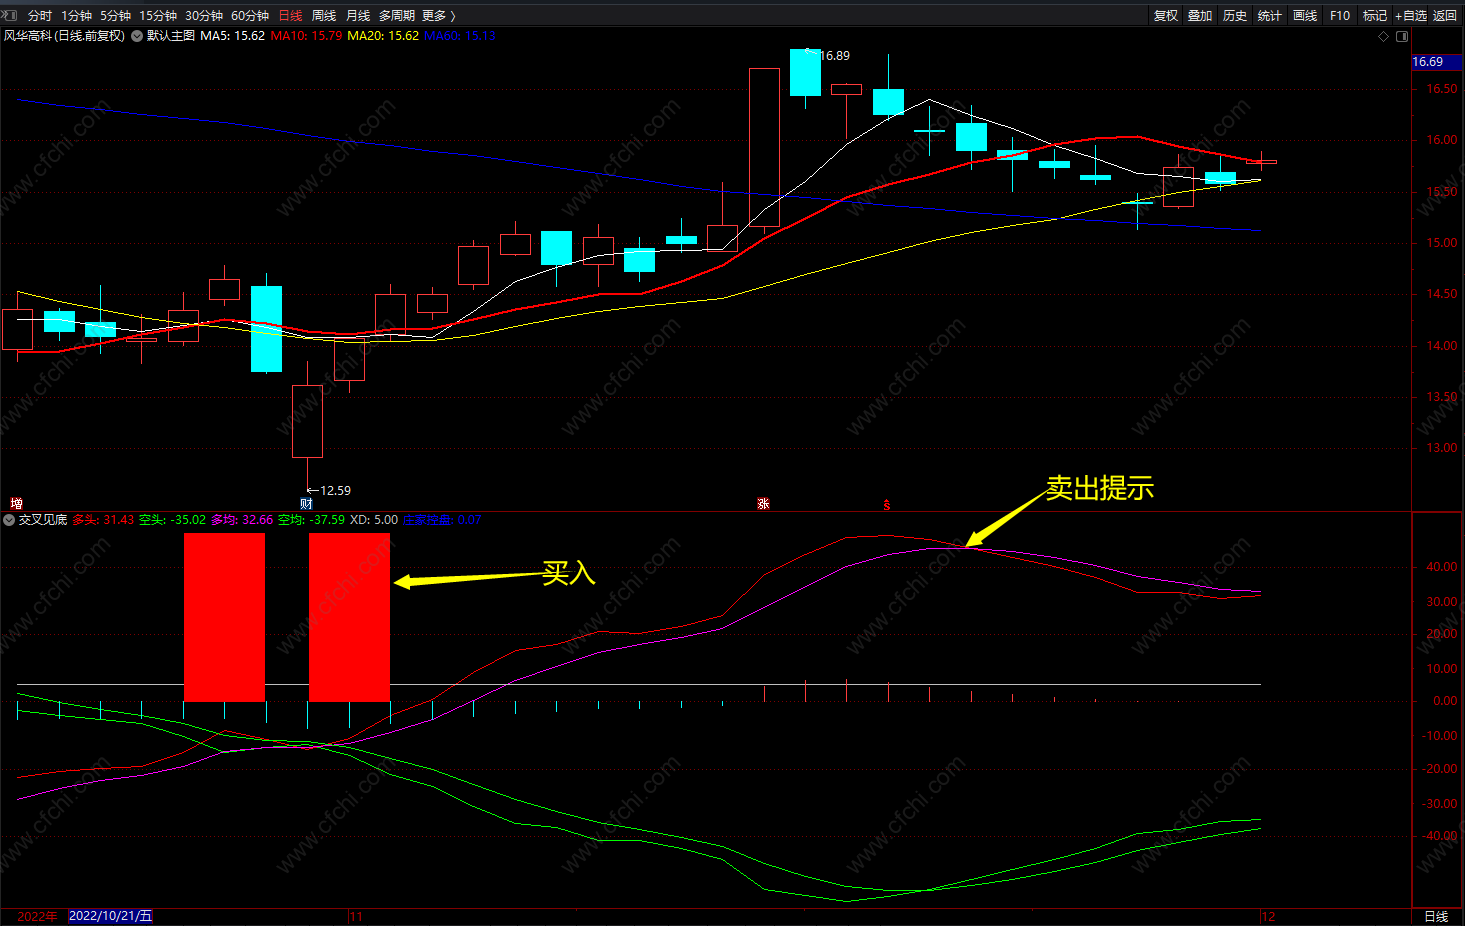This screenshot has width=1465, height=926.
Task: Click the 标记 mark button
Action: (1375, 15)
